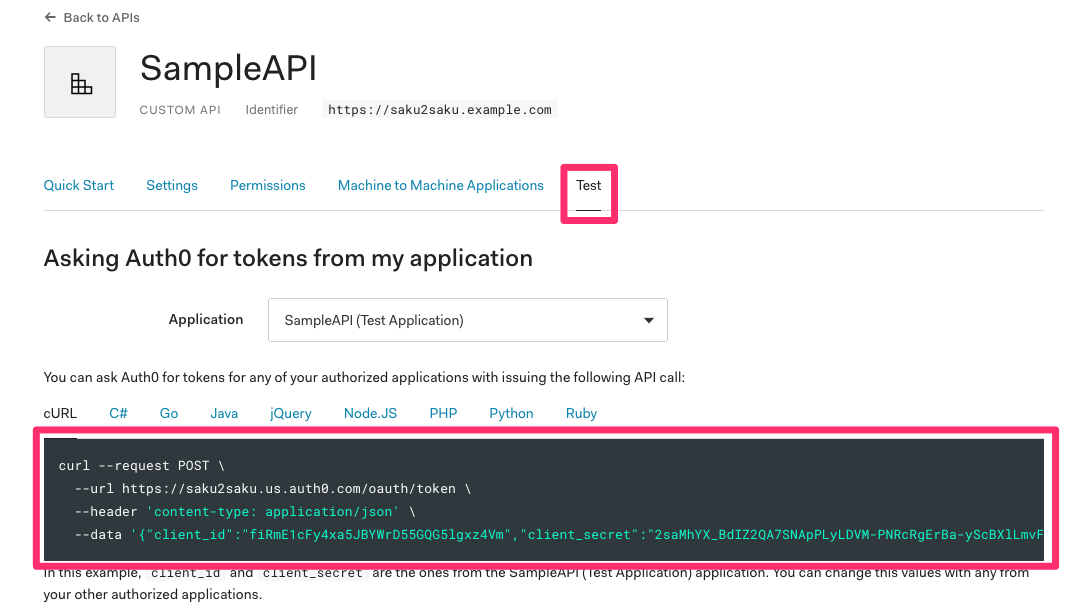Click the content-type header line in code
This screenshot has width=1073, height=614.
click(245, 511)
